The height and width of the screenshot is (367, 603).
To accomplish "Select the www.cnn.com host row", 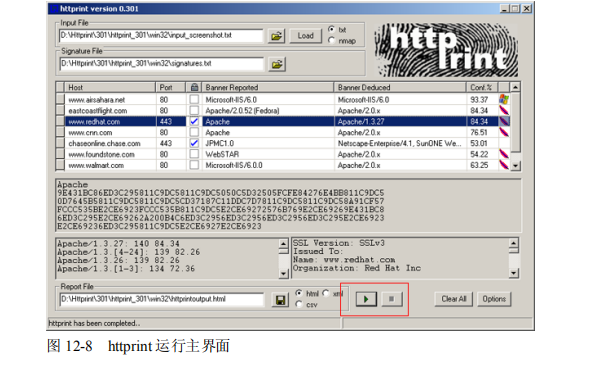I will pyautogui.click(x=283, y=132).
